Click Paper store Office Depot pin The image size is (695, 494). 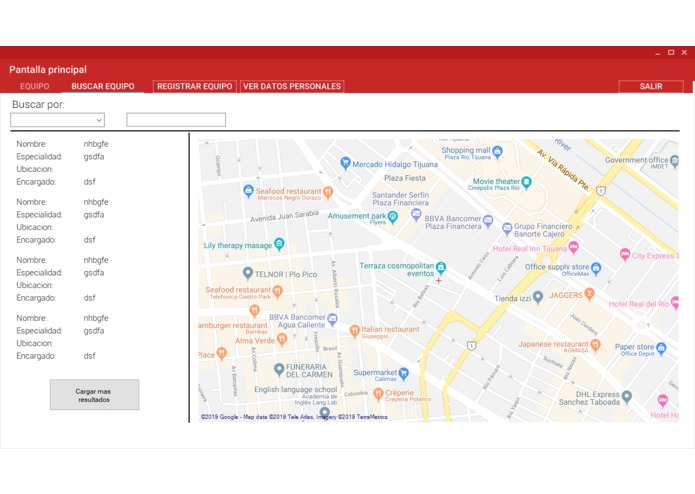661,348
